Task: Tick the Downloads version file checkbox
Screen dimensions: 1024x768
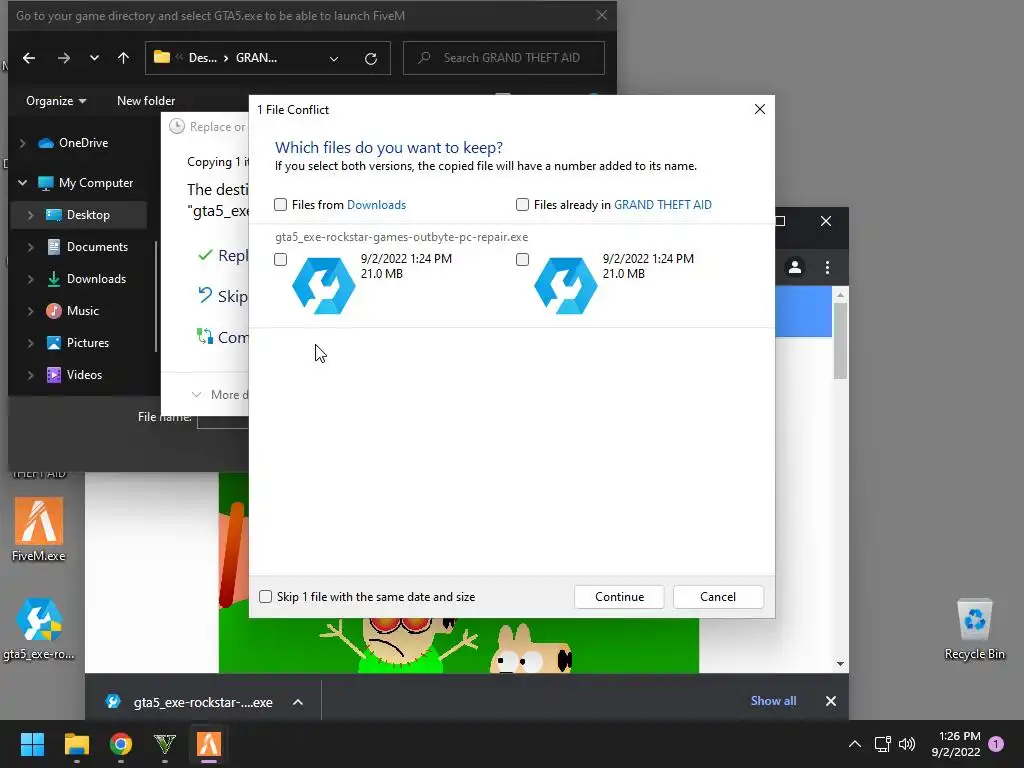Action: pos(280,260)
